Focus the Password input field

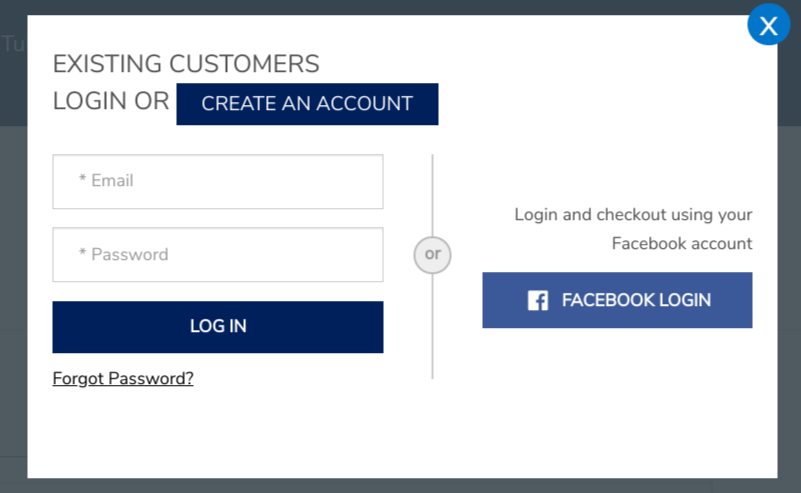218,254
